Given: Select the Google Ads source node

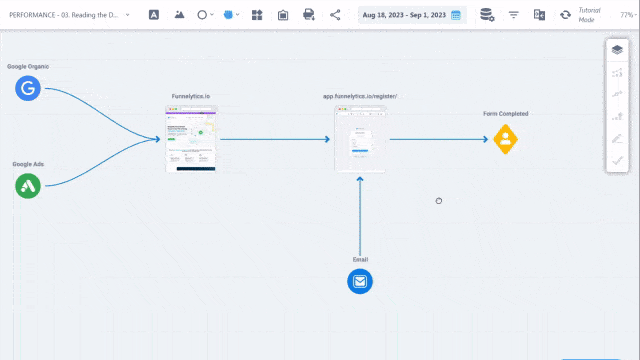Looking at the screenshot, I should coord(28,186).
